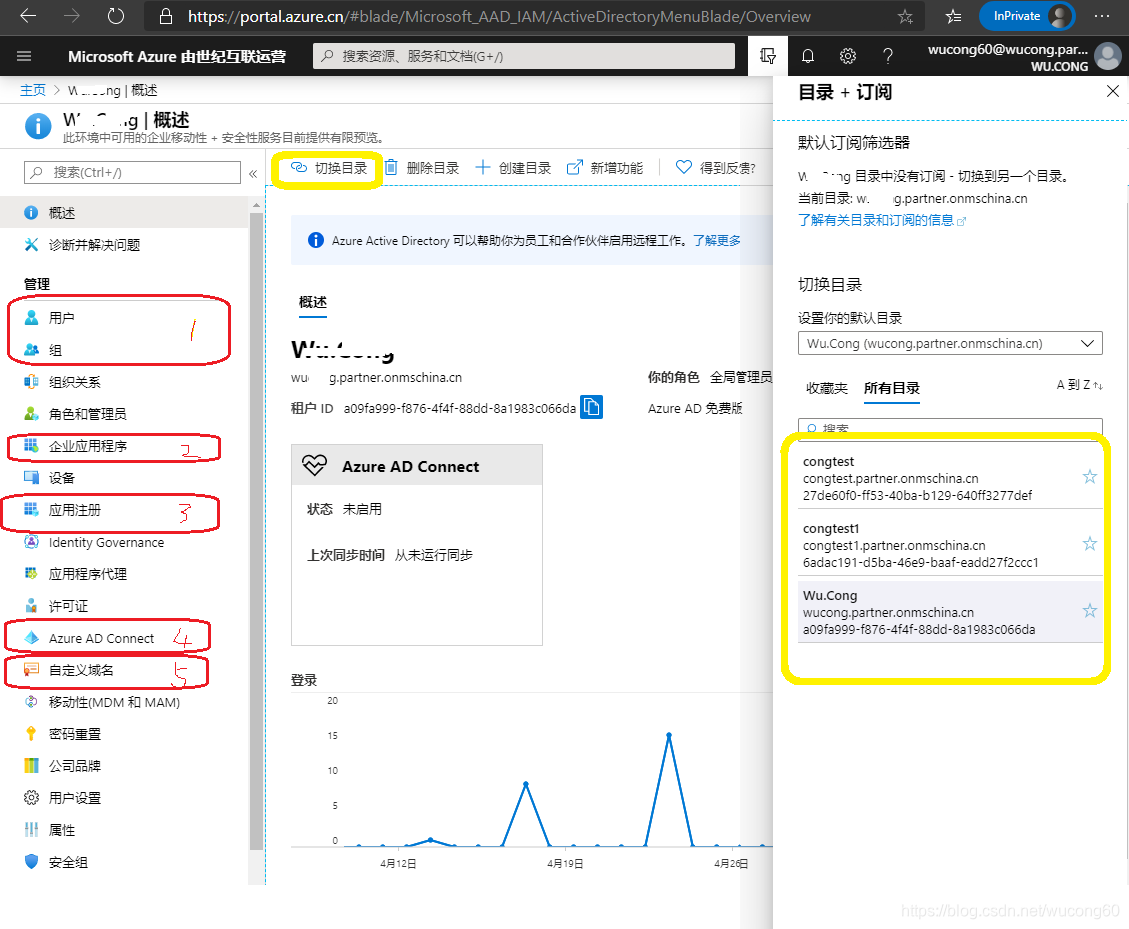Click the address bar URL
Screen dimensions: 1129x929
499,17
